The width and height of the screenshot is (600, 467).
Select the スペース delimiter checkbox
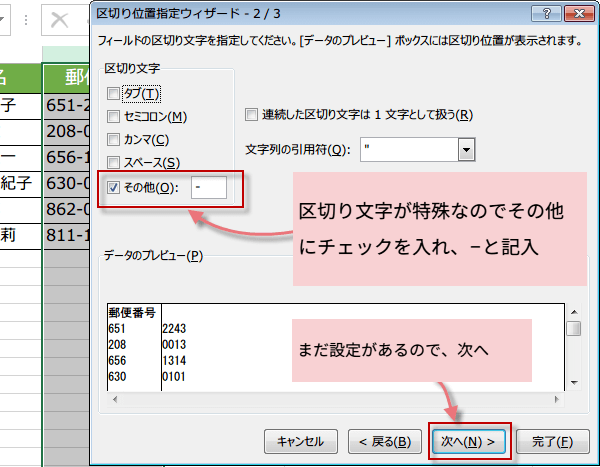coord(114,162)
